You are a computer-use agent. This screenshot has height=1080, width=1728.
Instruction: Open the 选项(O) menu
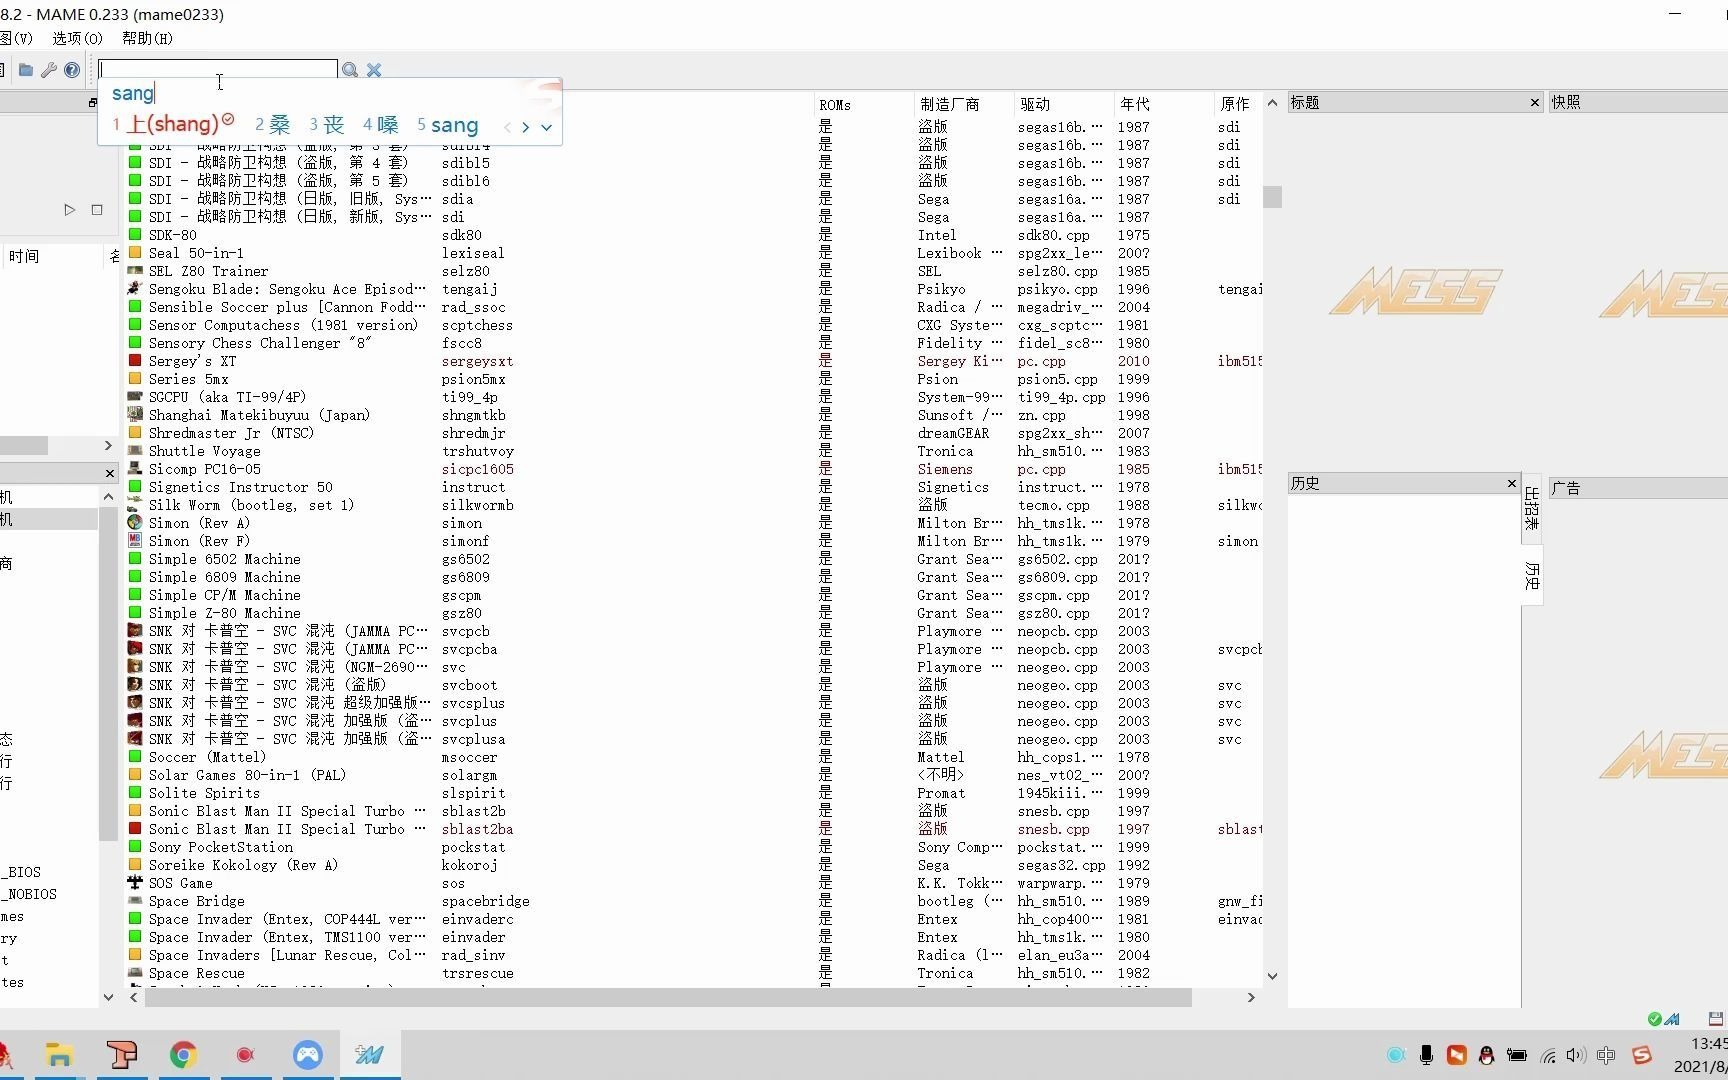77,38
